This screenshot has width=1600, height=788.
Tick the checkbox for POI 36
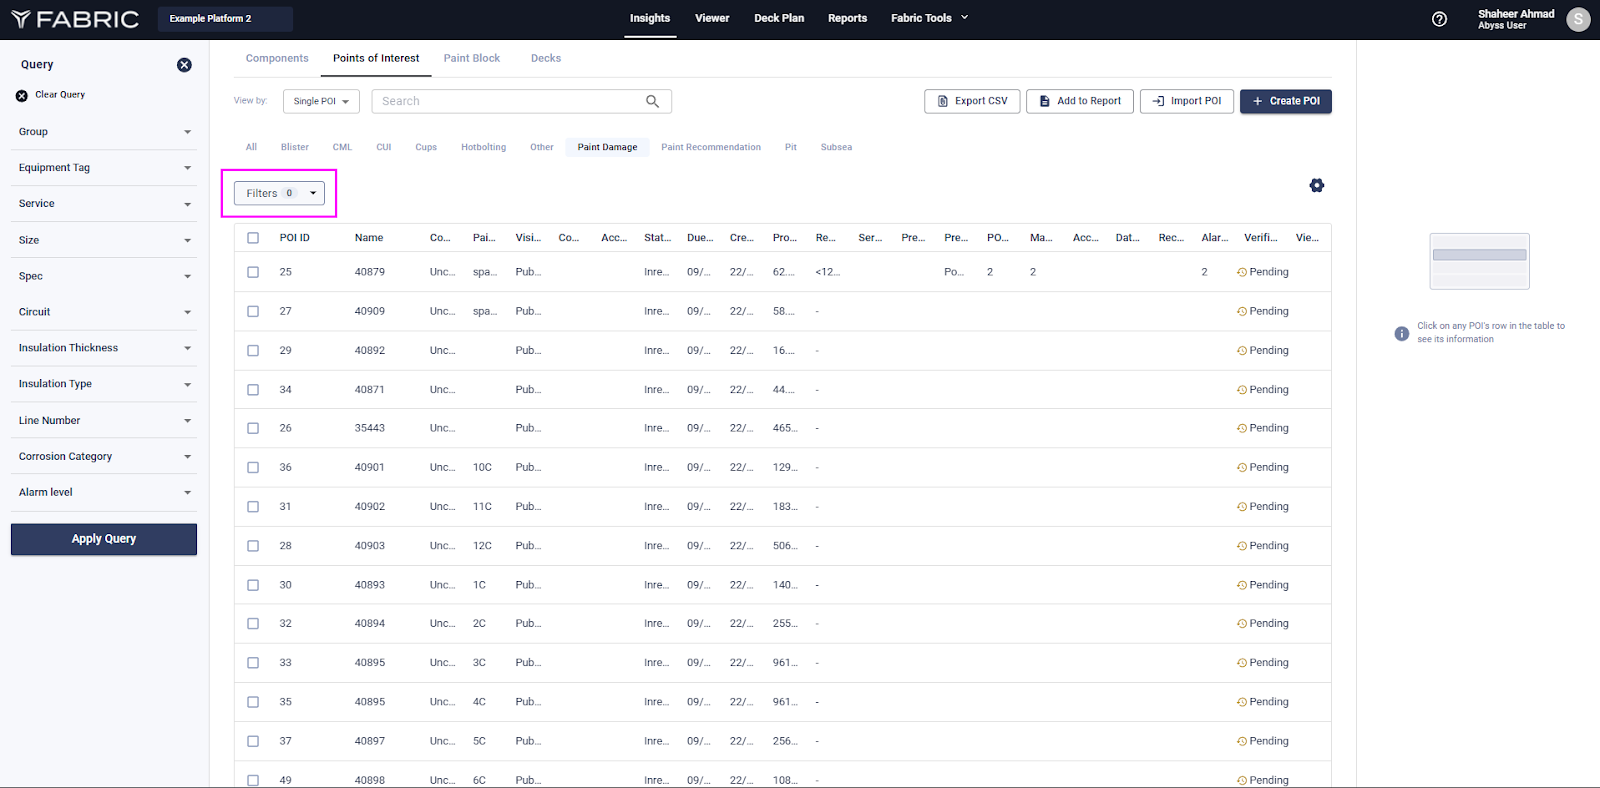(253, 467)
